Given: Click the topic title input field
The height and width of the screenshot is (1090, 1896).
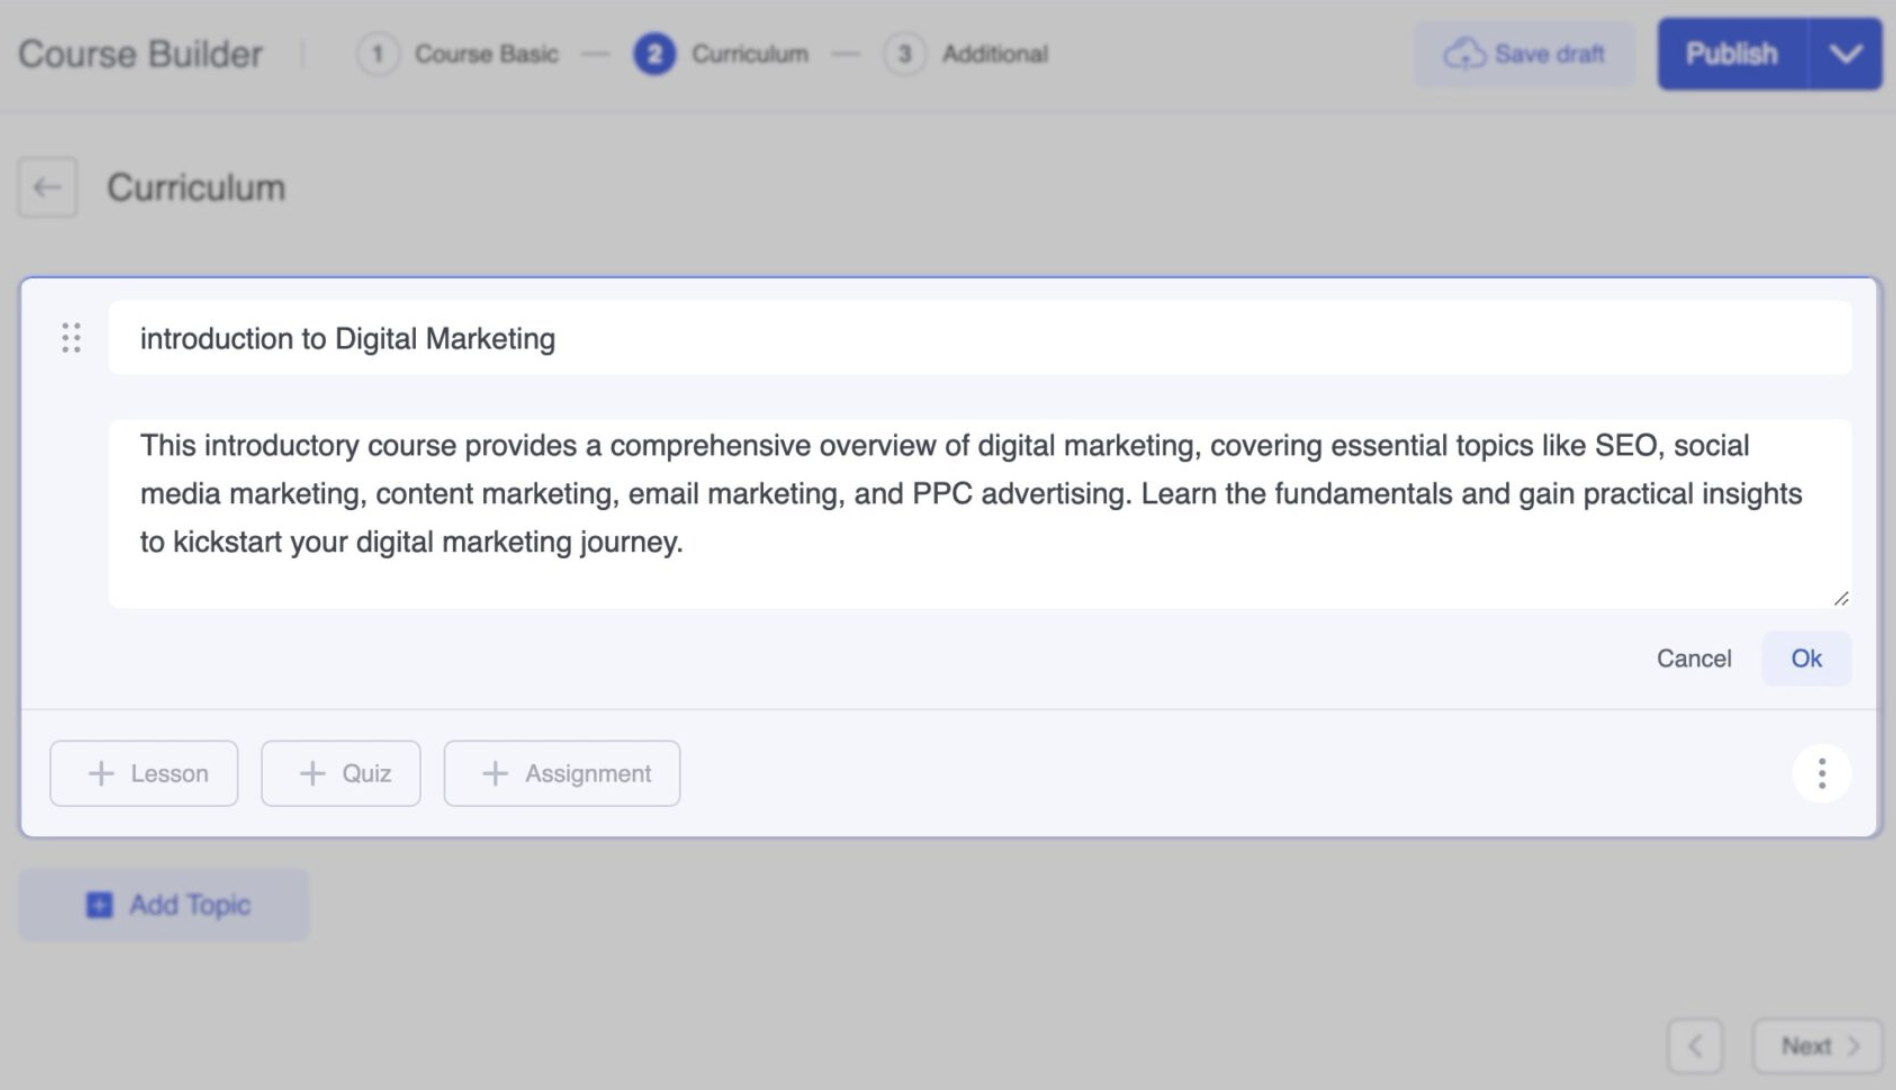Looking at the screenshot, I should [x=980, y=338].
